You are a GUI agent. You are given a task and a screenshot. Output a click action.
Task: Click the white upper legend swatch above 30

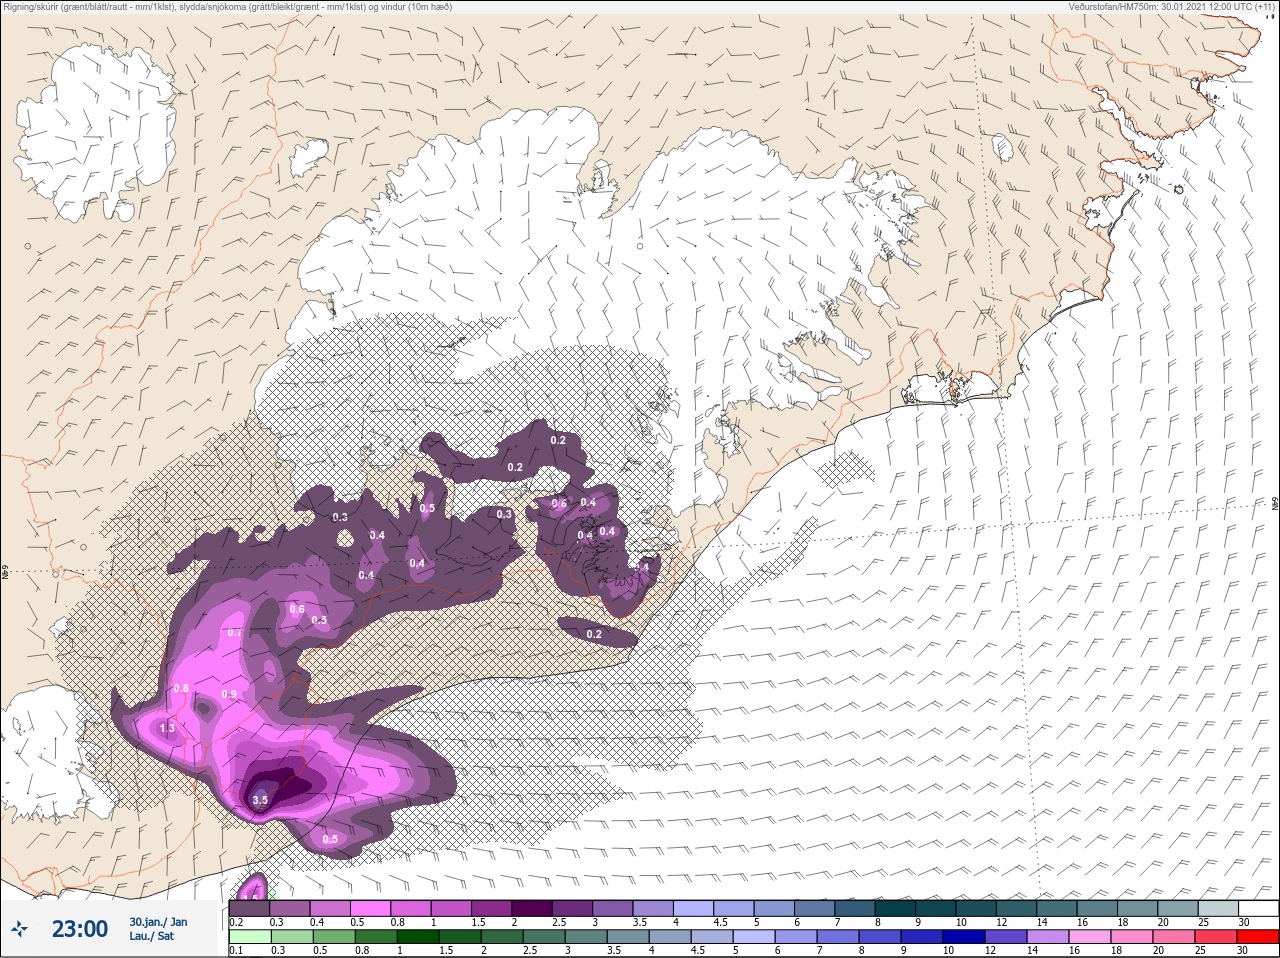point(1258,908)
